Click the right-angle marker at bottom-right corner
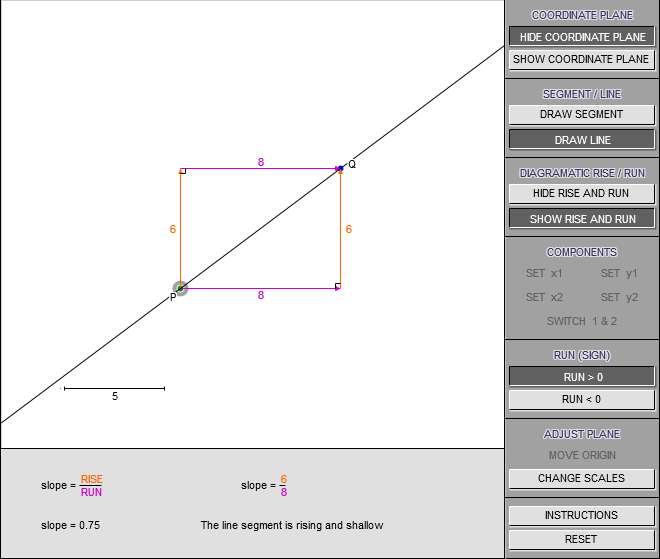The image size is (660, 559). [x=338, y=286]
